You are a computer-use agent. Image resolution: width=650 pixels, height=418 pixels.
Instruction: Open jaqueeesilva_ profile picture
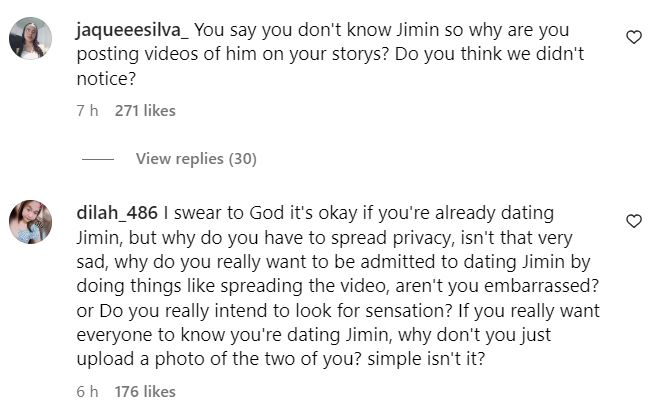(30, 39)
